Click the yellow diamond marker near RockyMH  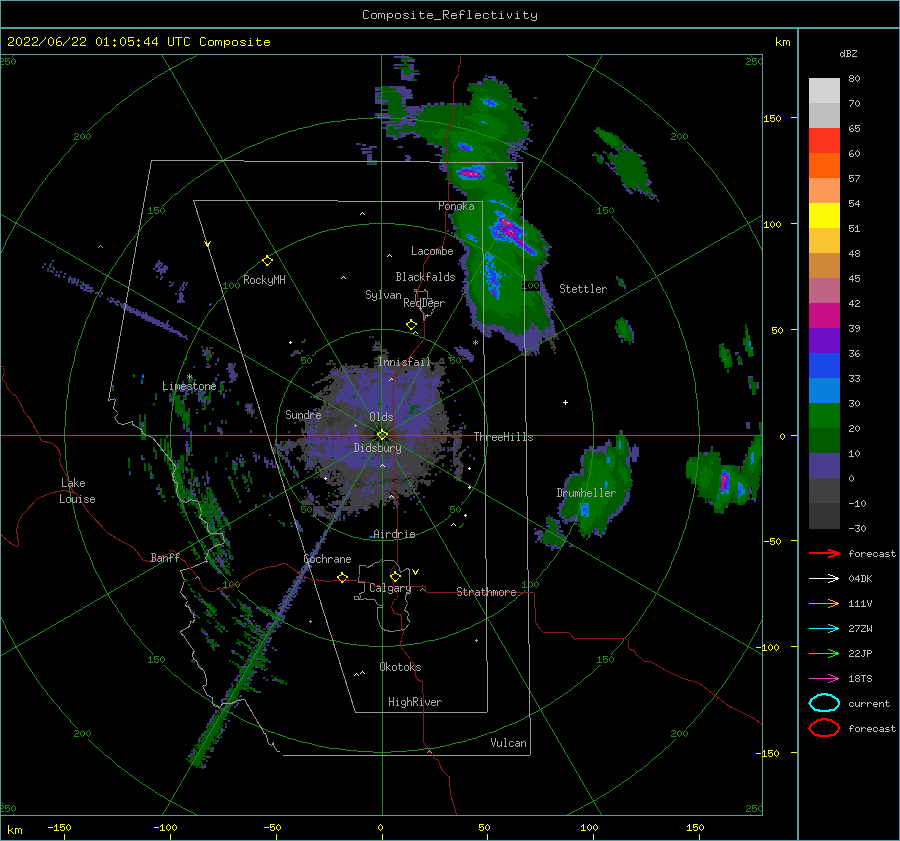(x=267, y=261)
